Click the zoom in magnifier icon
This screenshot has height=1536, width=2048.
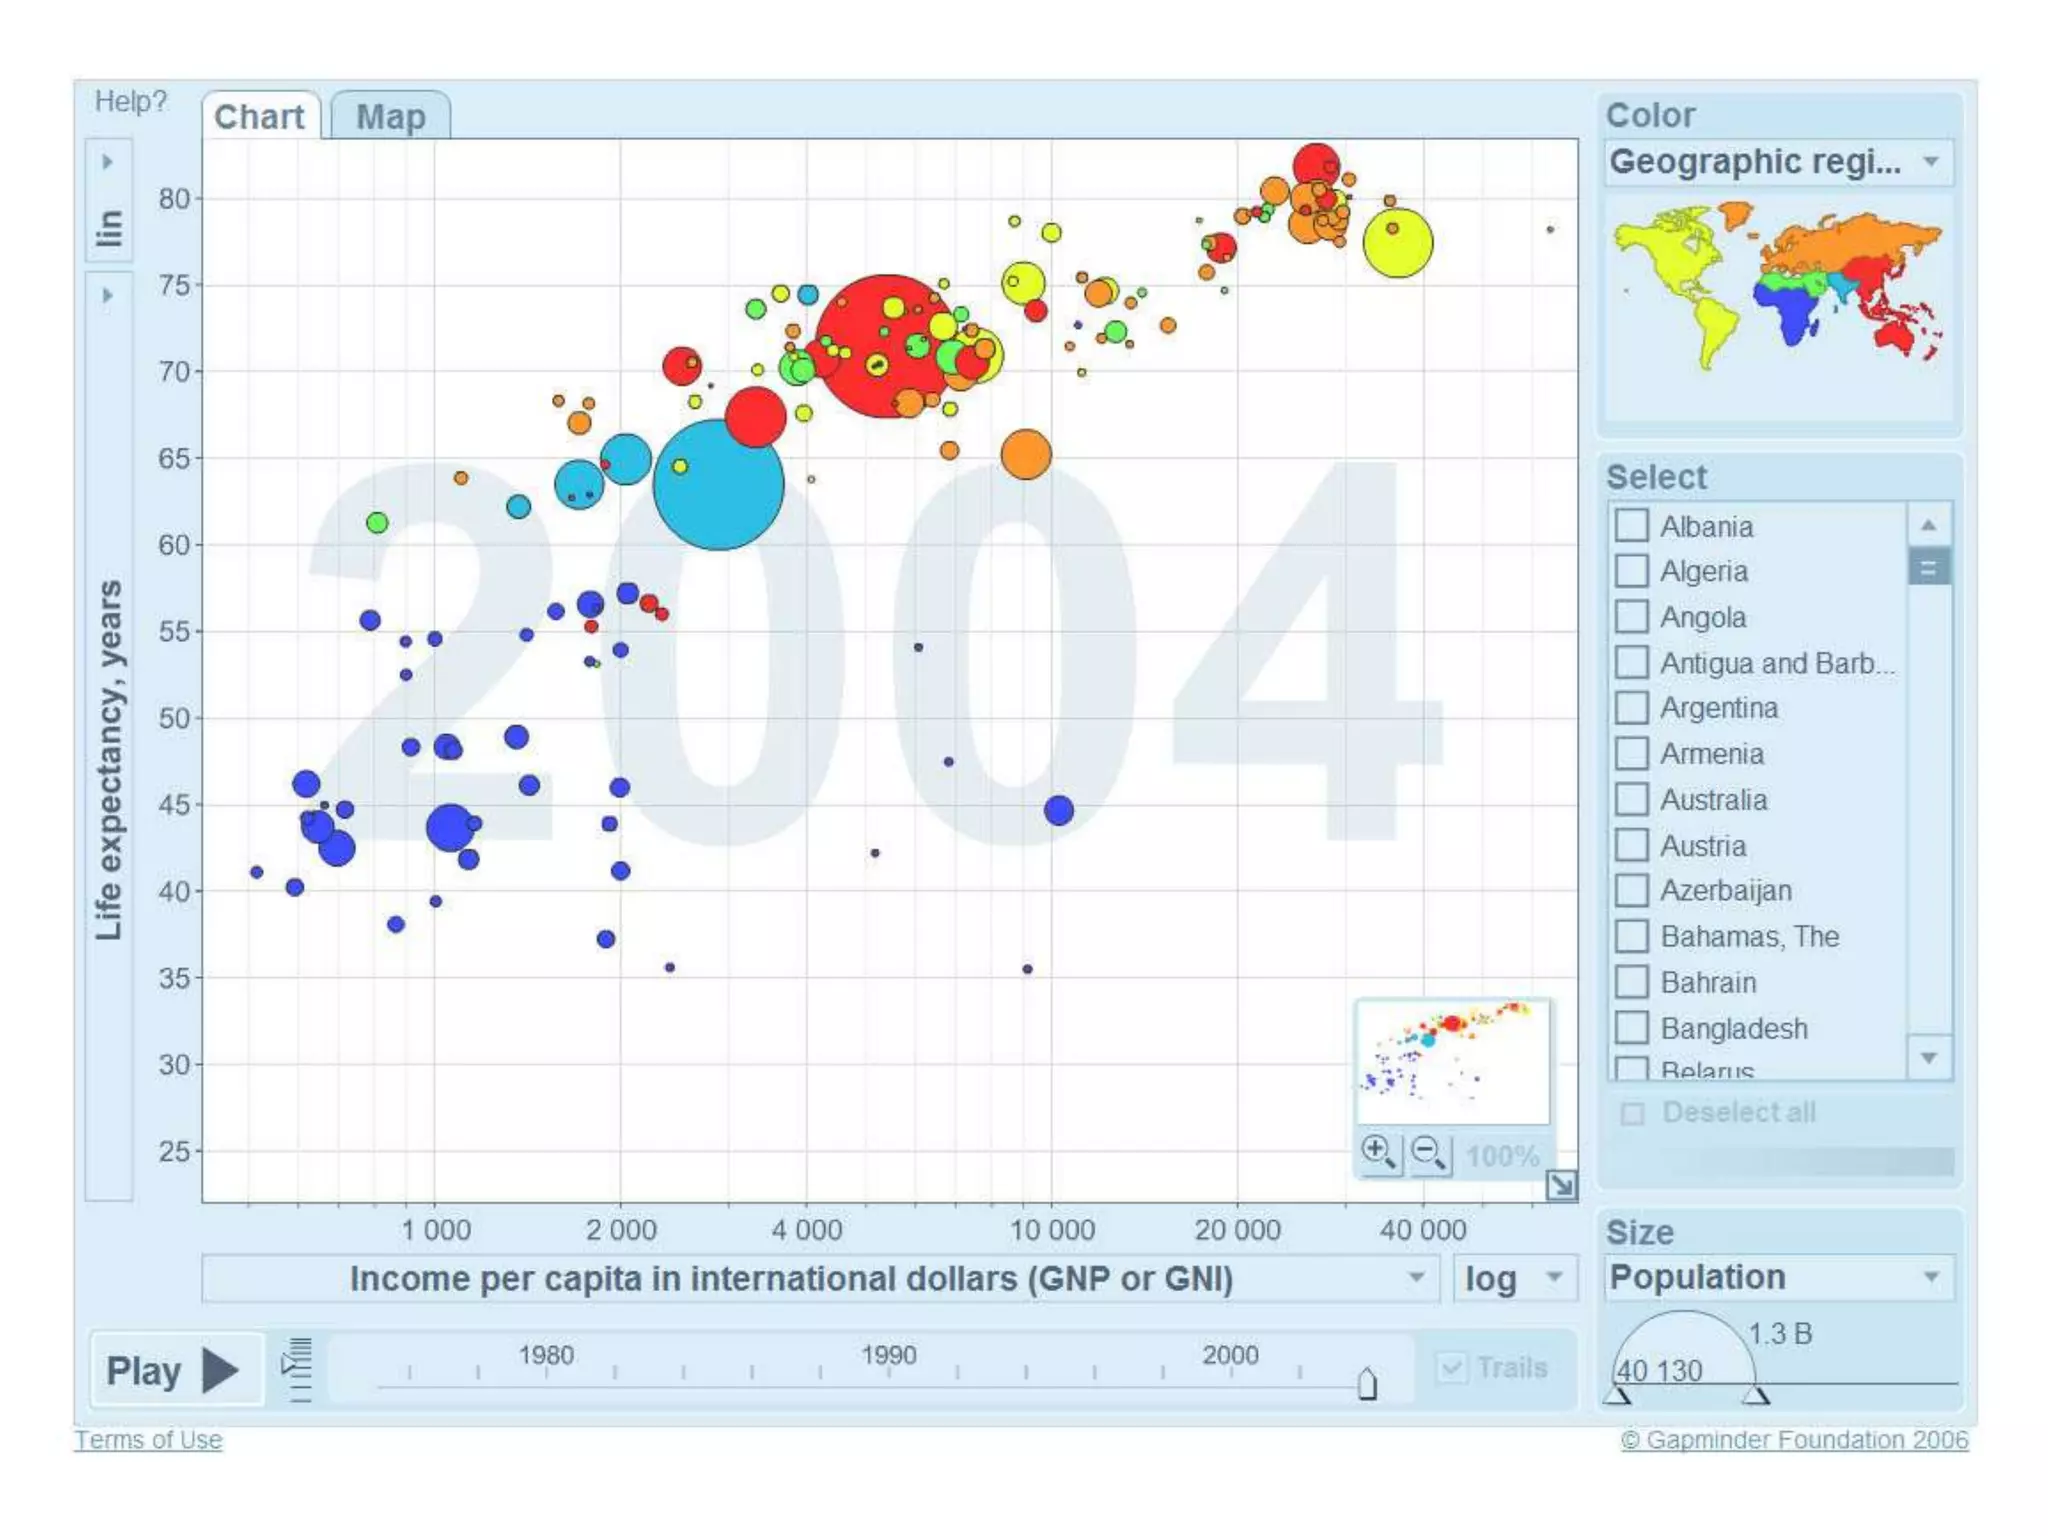1379,1153
